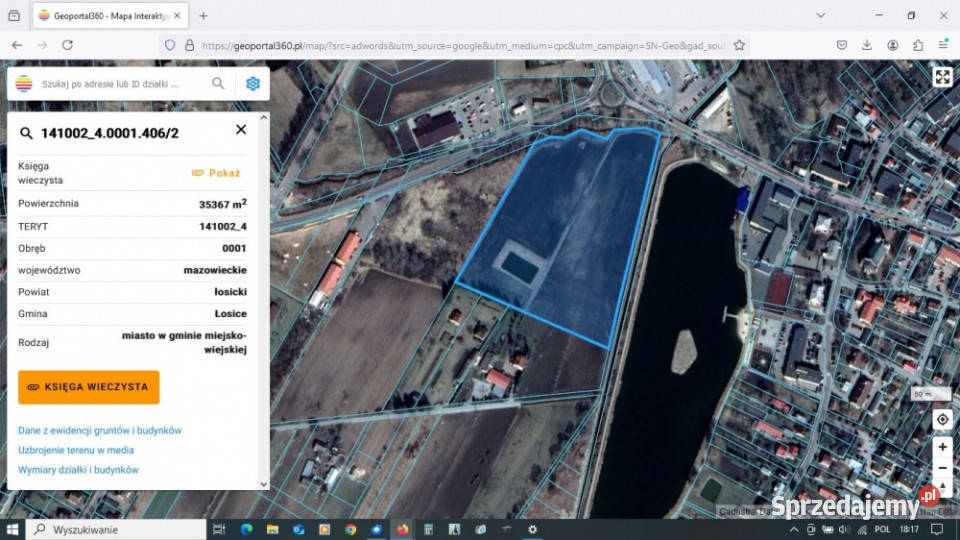
Task: Click the site padlock icon
Action: click(x=189, y=45)
